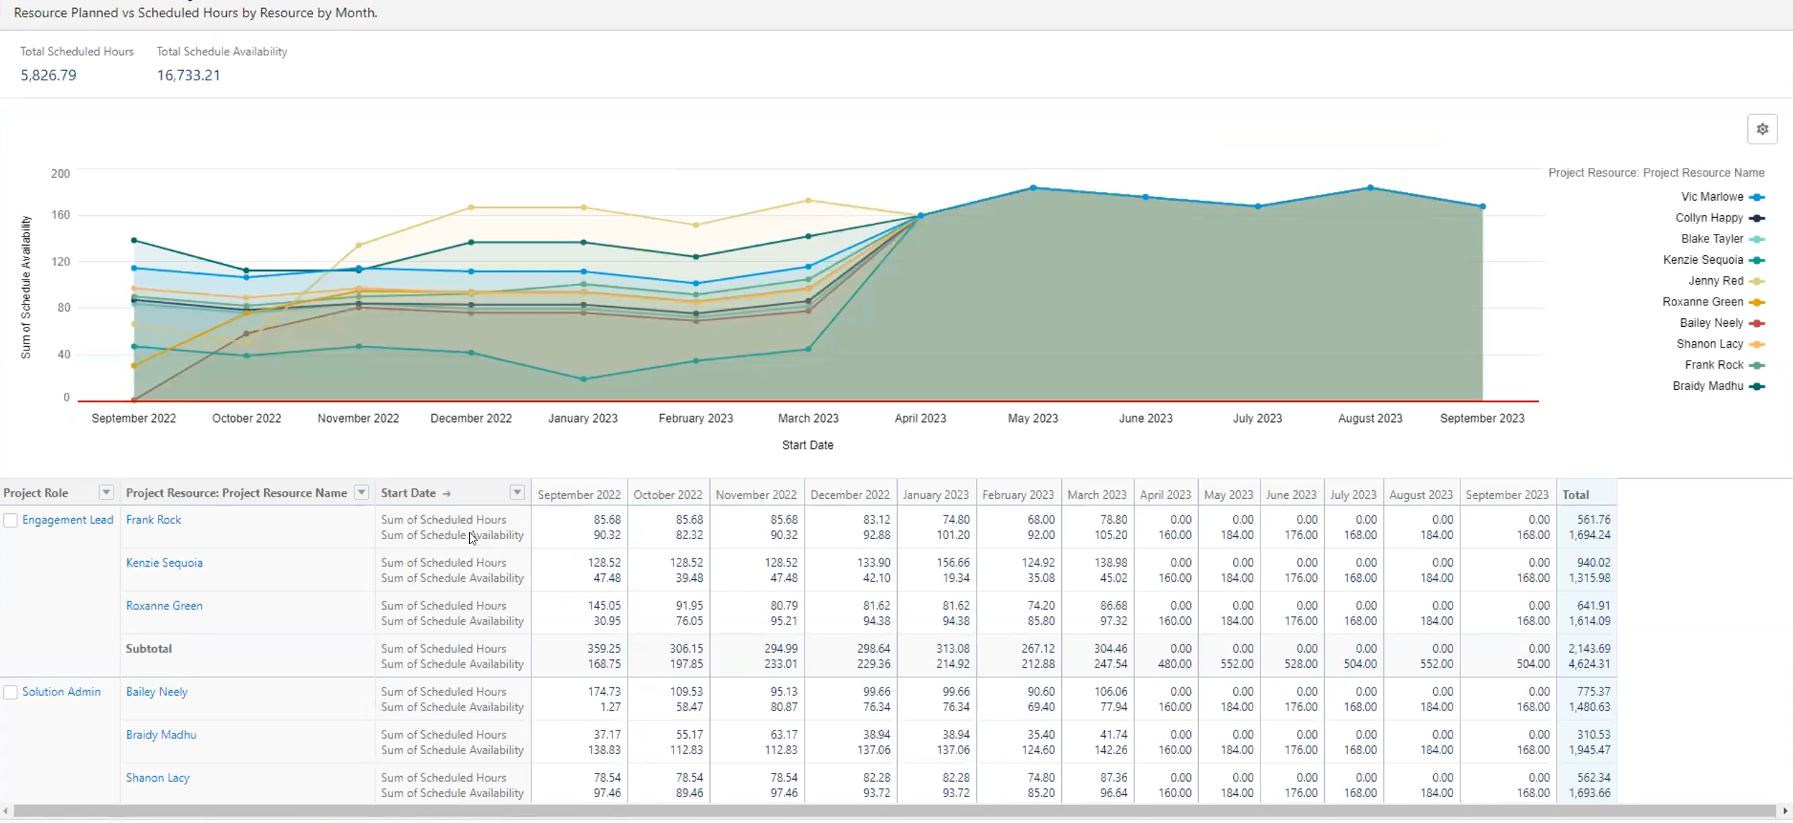Click the Collyn Happy legend name
Image resolution: width=1793 pixels, height=823 pixels.
pos(1709,219)
